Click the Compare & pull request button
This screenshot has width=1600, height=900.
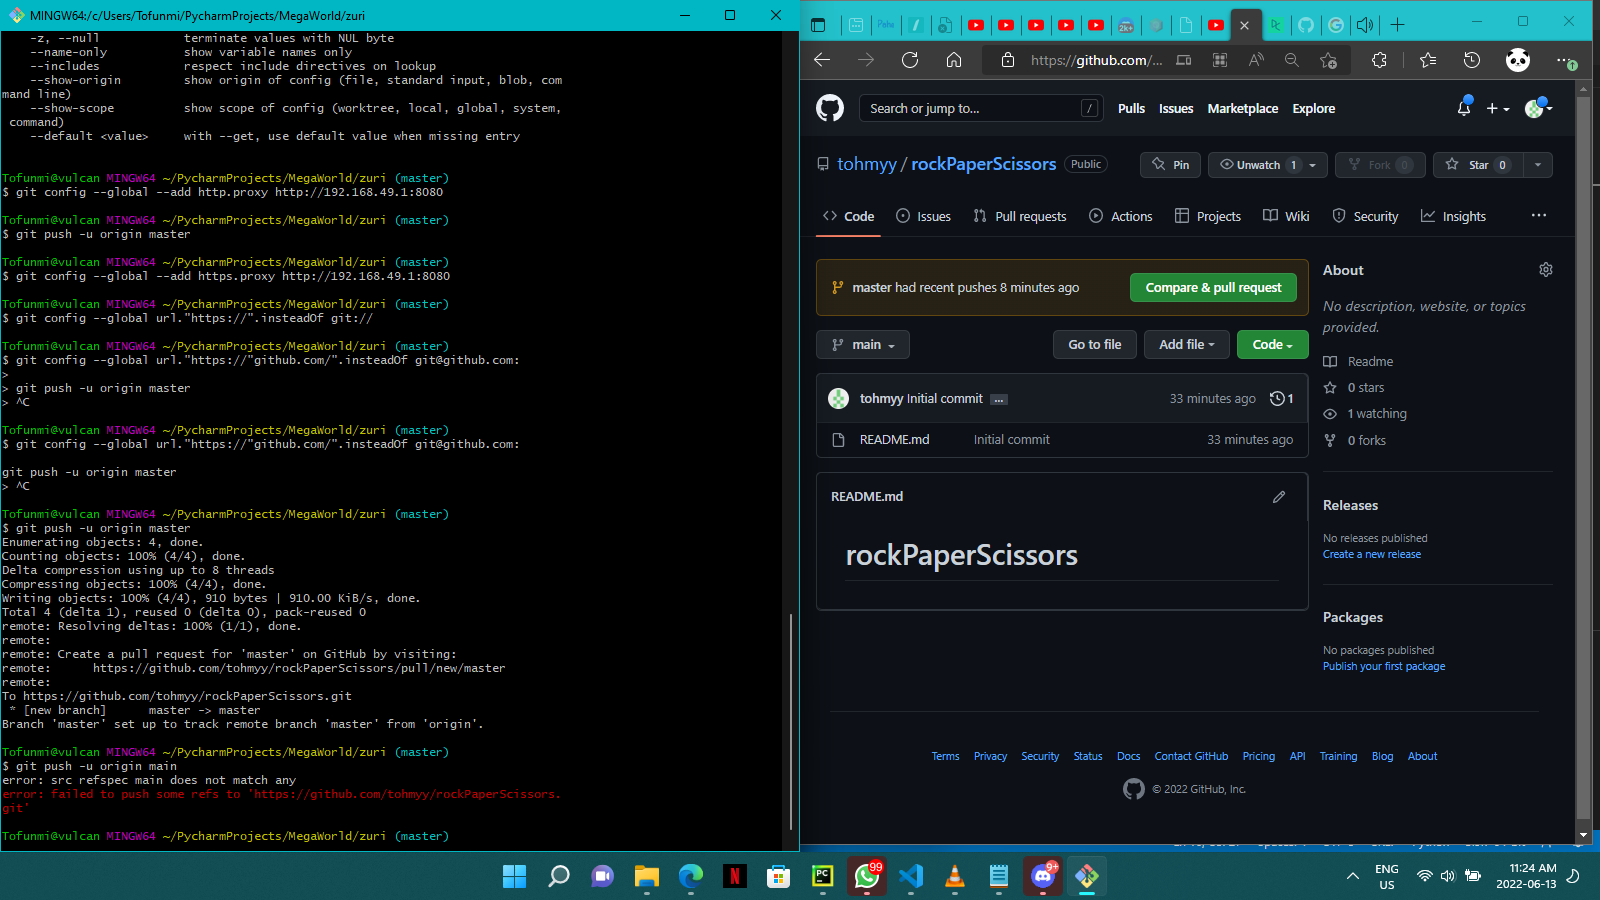tap(1212, 287)
